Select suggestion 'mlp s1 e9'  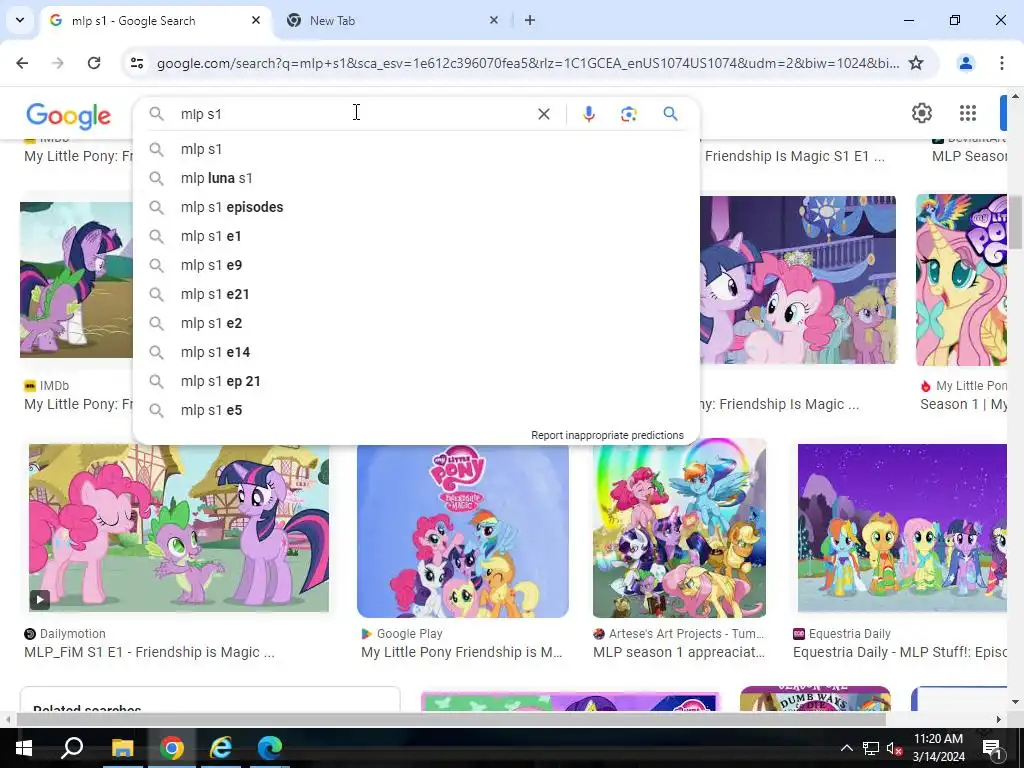pos(416,265)
